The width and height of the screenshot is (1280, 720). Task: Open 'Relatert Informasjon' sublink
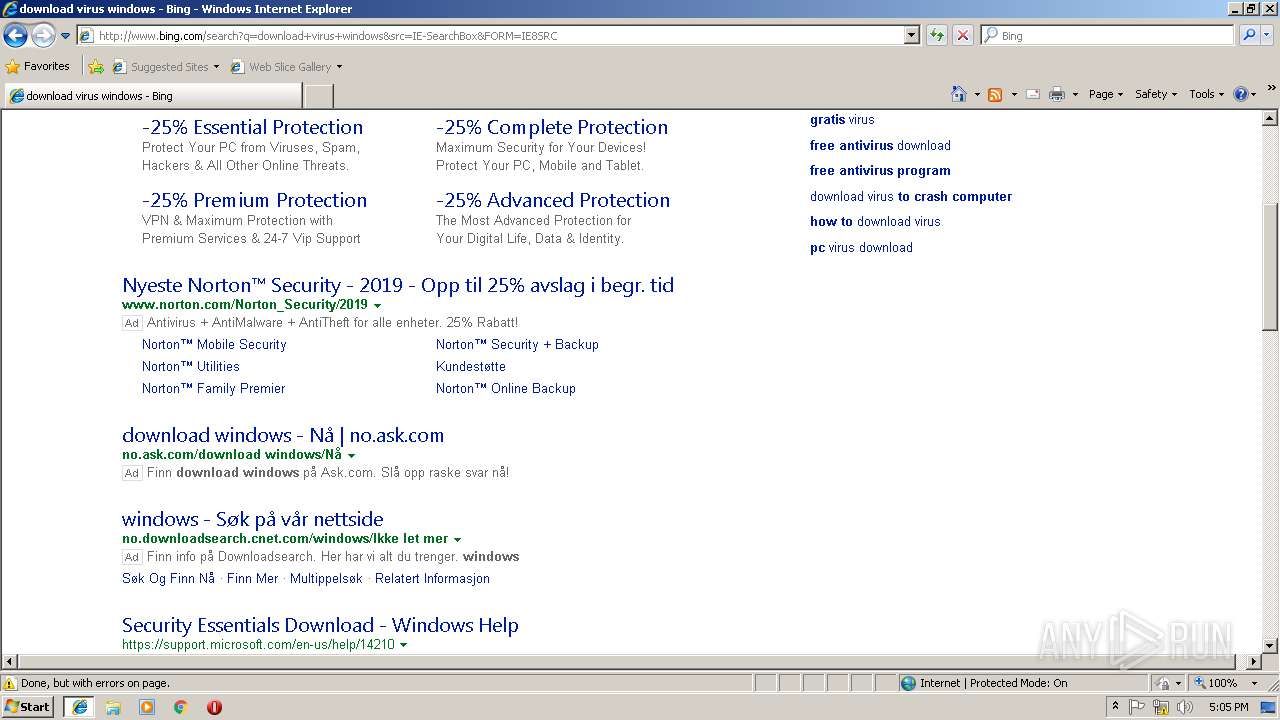[x=432, y=578]
